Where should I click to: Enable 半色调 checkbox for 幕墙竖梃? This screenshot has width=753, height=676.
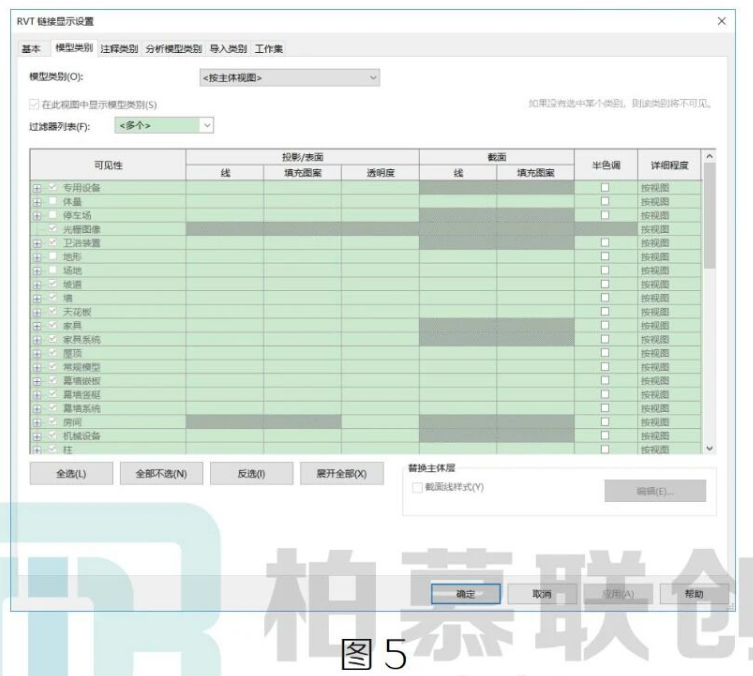(605, 394)
